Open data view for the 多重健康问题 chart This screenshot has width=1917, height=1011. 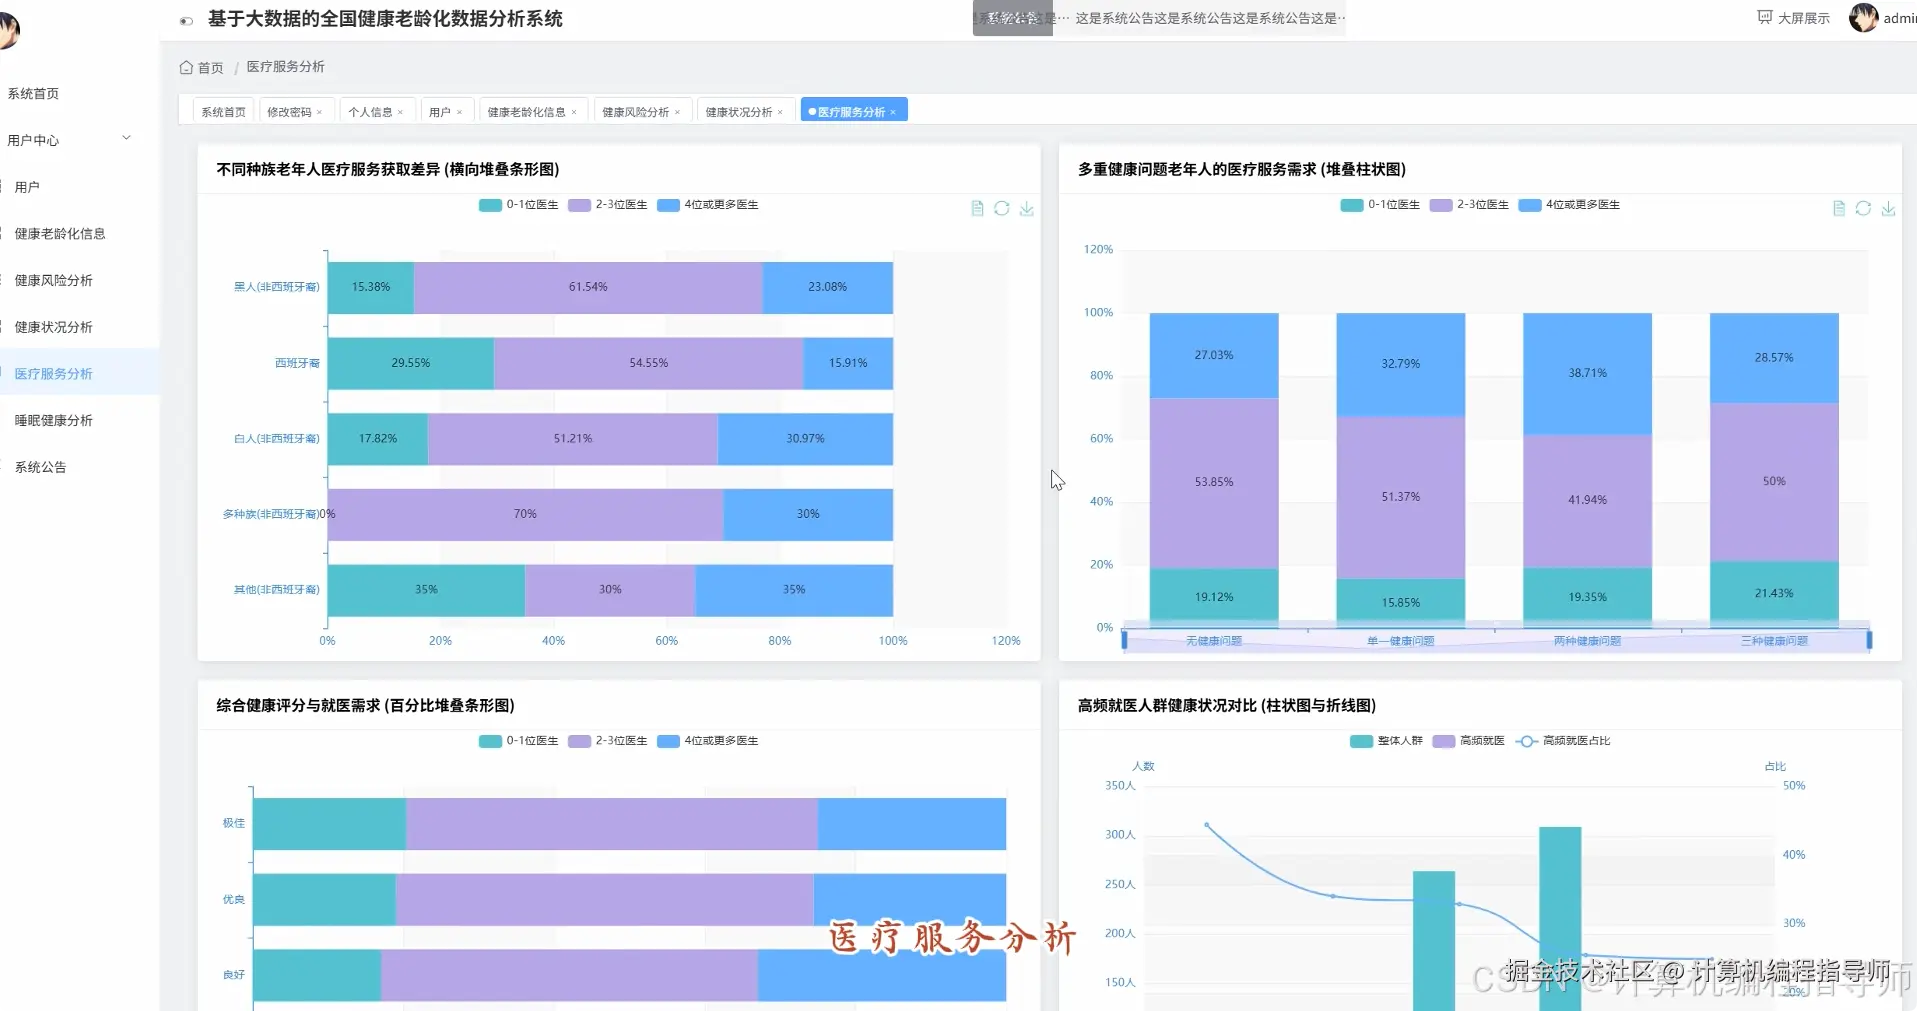(1839, 208)
